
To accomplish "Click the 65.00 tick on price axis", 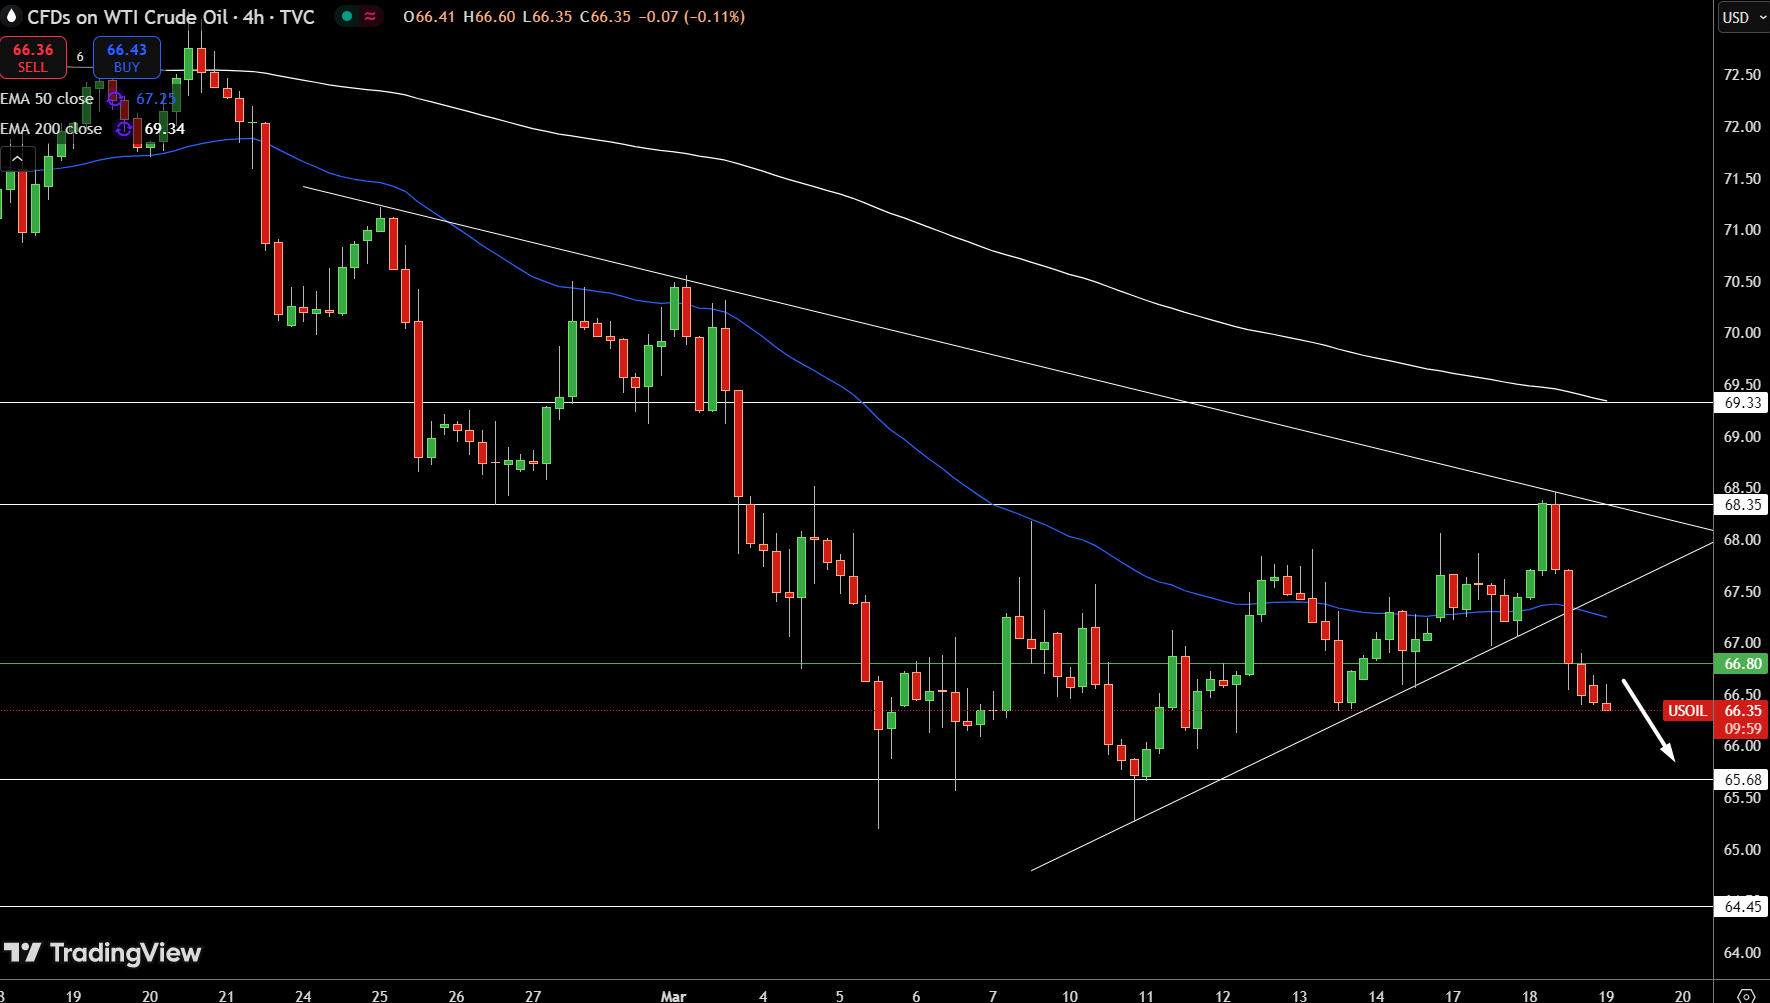I will [1742, 850].
